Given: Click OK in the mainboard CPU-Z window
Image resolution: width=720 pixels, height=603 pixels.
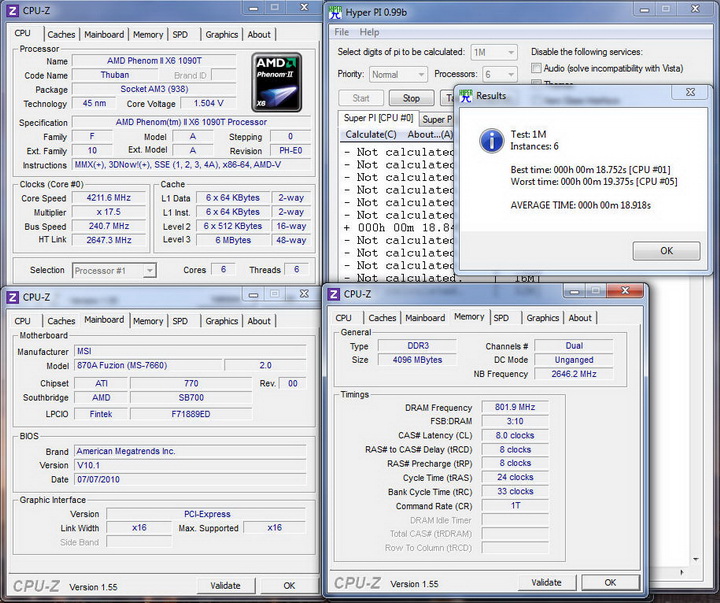Looking at the screenshot, I should (x=289, y=586).
